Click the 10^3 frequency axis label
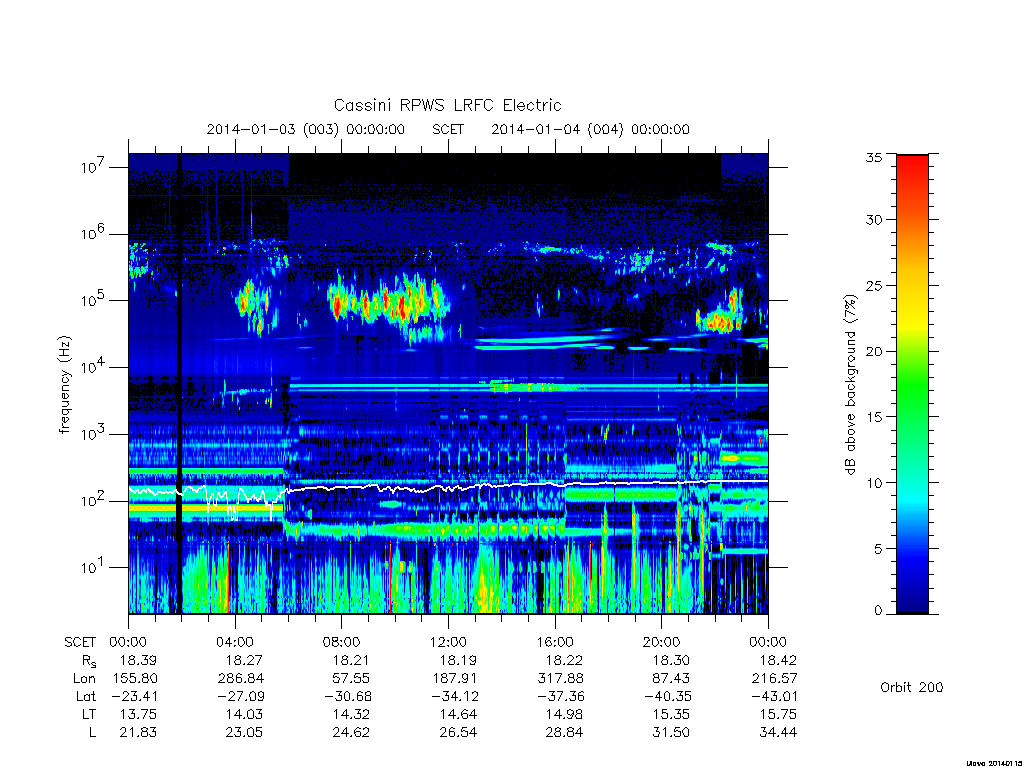Screen dimensions: 1024x768 (x=93, y=433)
